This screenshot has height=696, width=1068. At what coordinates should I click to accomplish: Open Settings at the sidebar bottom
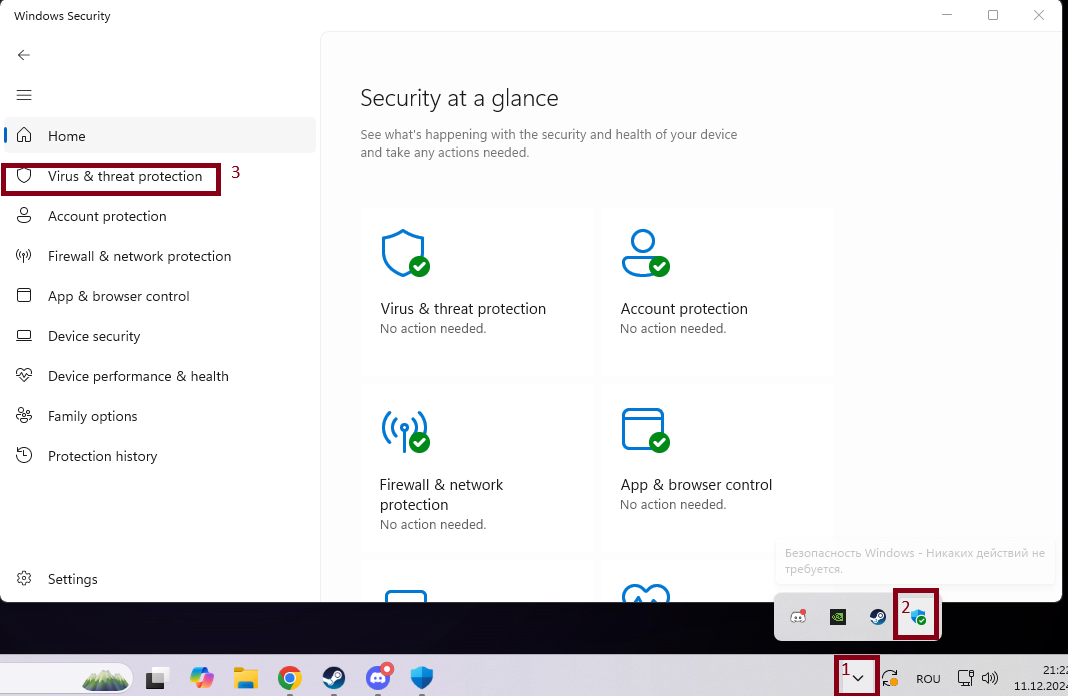[72, 580]
